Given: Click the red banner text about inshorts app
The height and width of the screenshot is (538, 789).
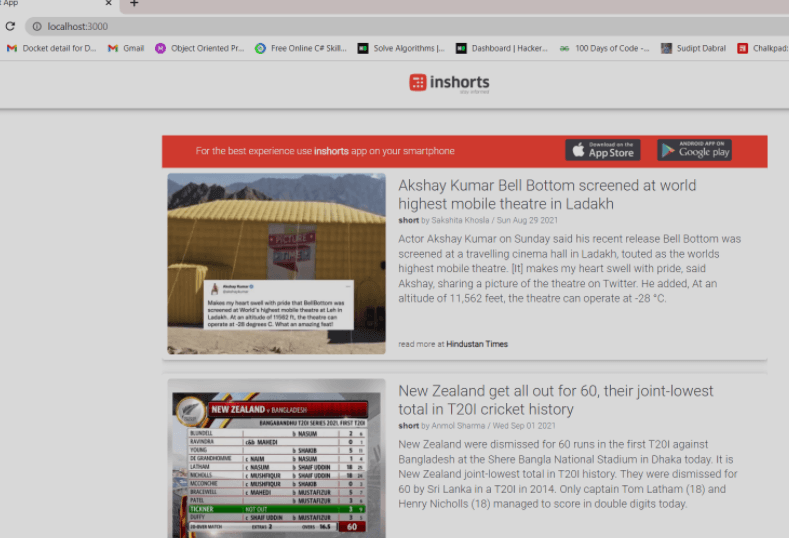Looking at the screenshot, I should [325, 151].
